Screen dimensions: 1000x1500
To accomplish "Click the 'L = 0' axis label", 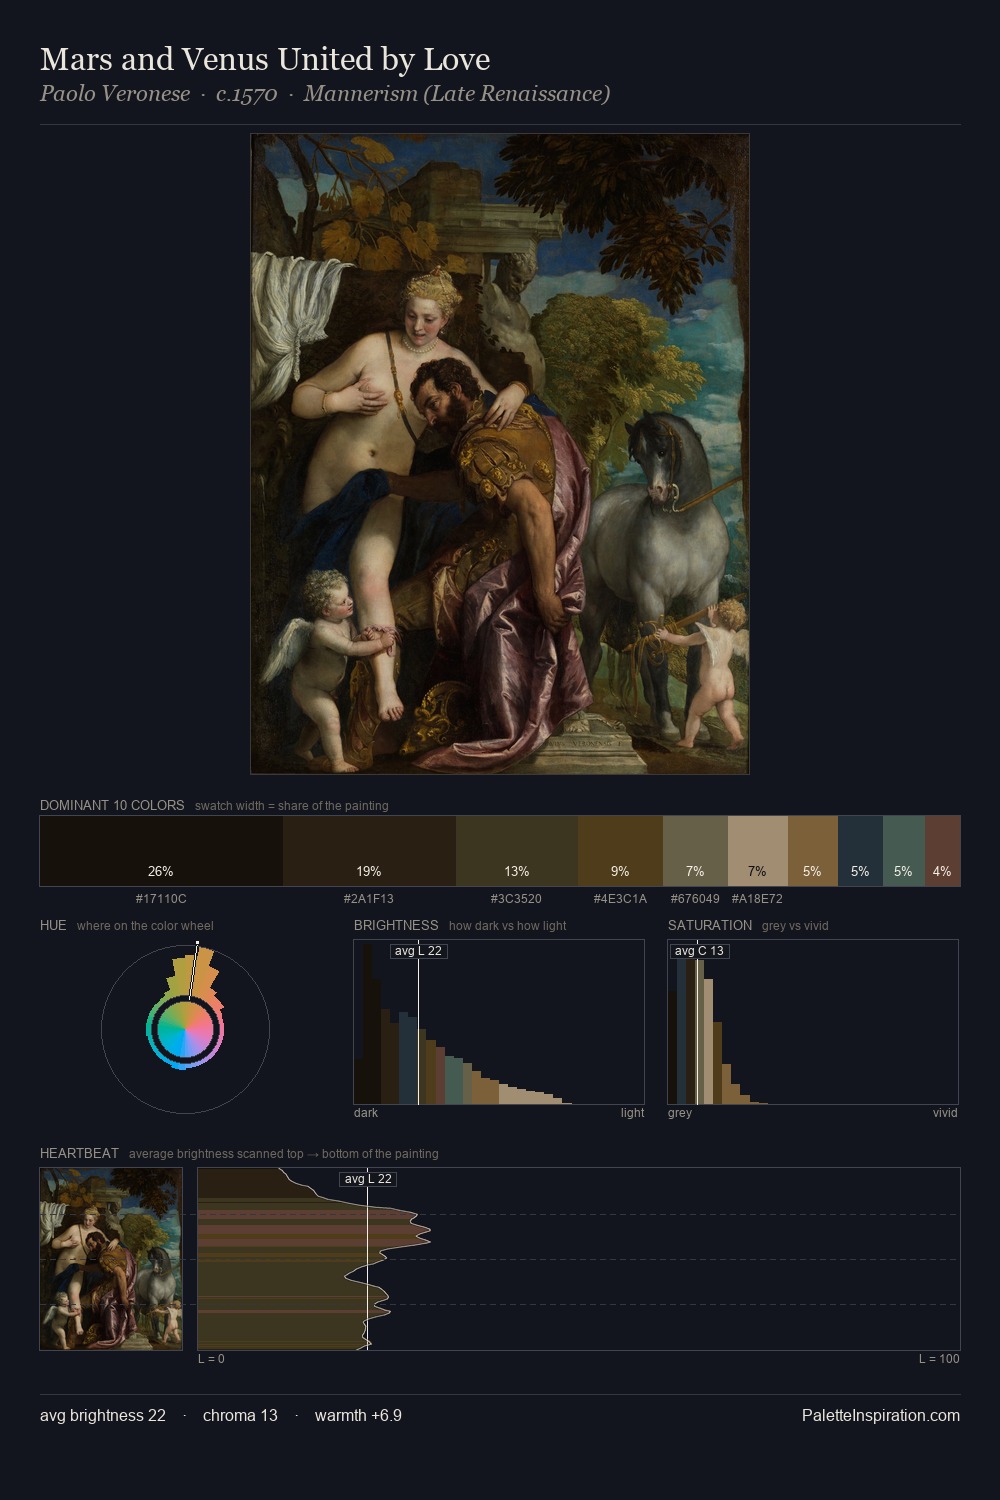I will [211, 1359].
